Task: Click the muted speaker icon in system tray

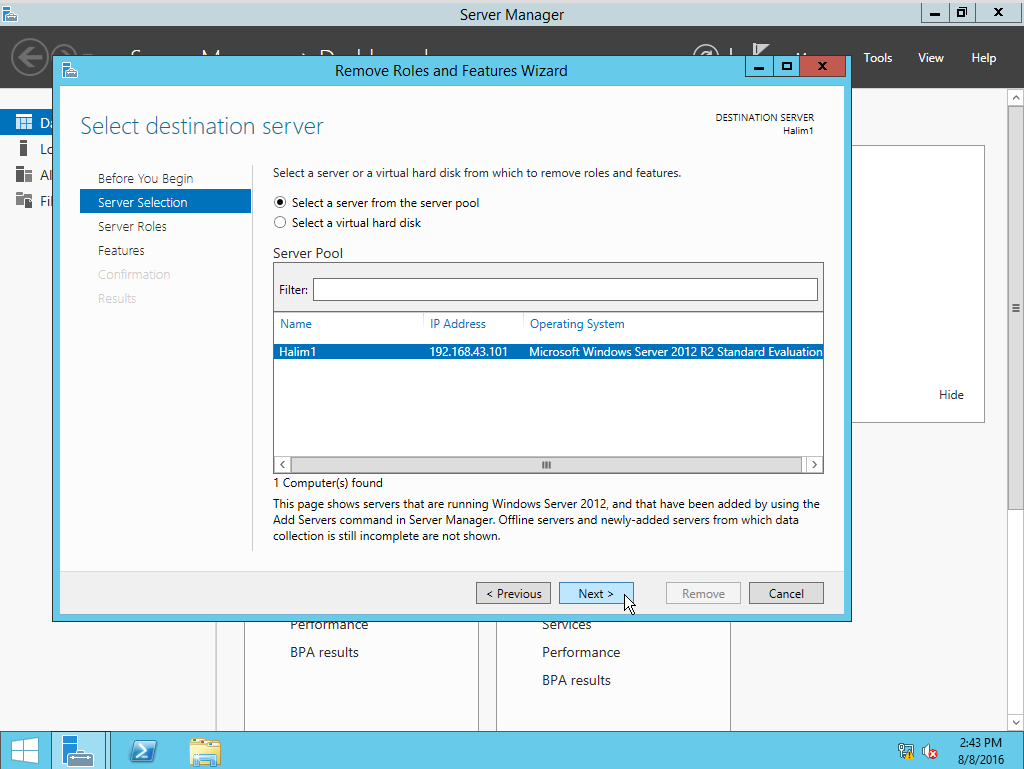Action: [930, 750]
